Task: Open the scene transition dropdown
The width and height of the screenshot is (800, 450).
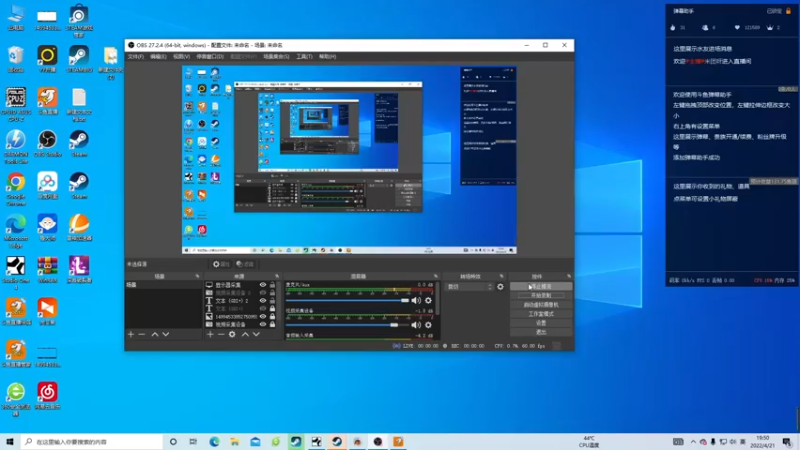Action: pyautogui.click(x=469, y=287)
